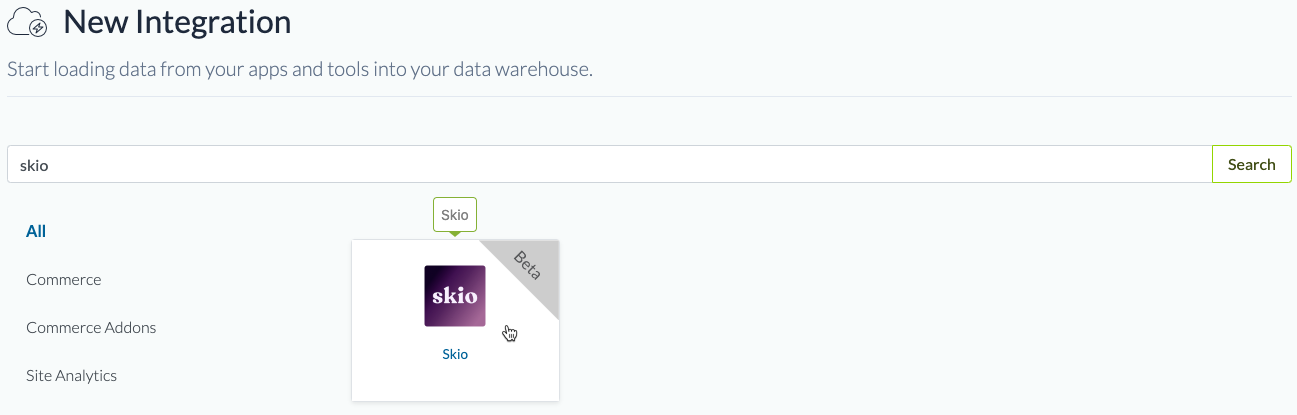Click the blank top-left corner of the Skio card
1297x415 pixels.
point(368,254)
